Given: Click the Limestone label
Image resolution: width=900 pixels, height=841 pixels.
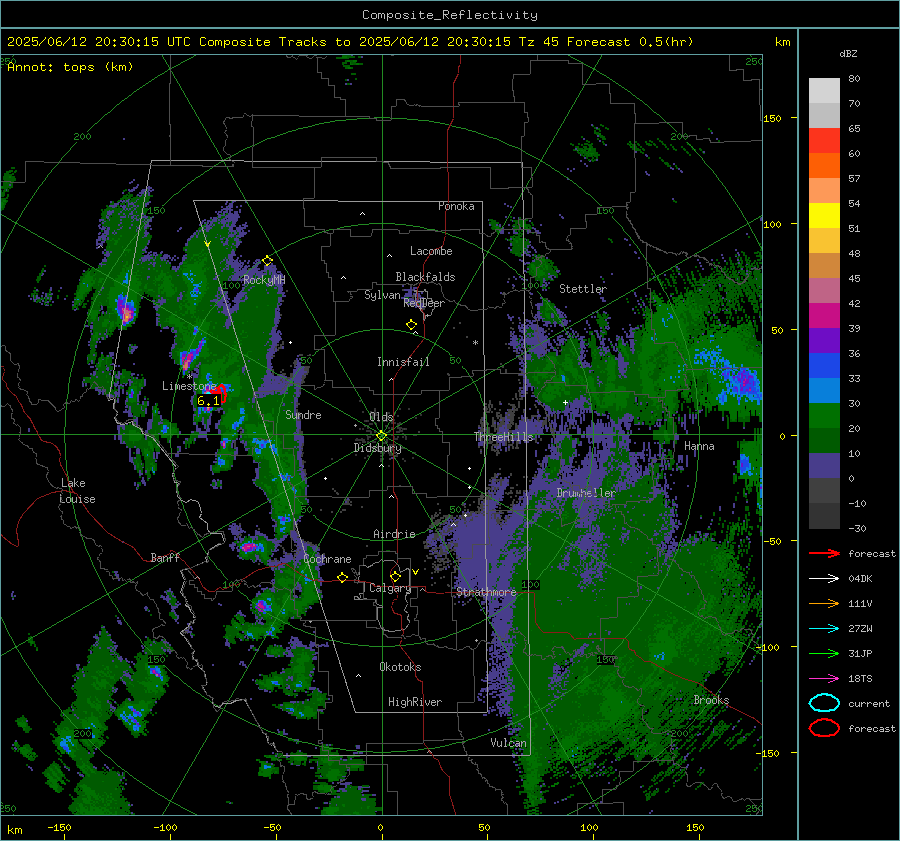Looking at the screenshot, I should click(189, 386).
